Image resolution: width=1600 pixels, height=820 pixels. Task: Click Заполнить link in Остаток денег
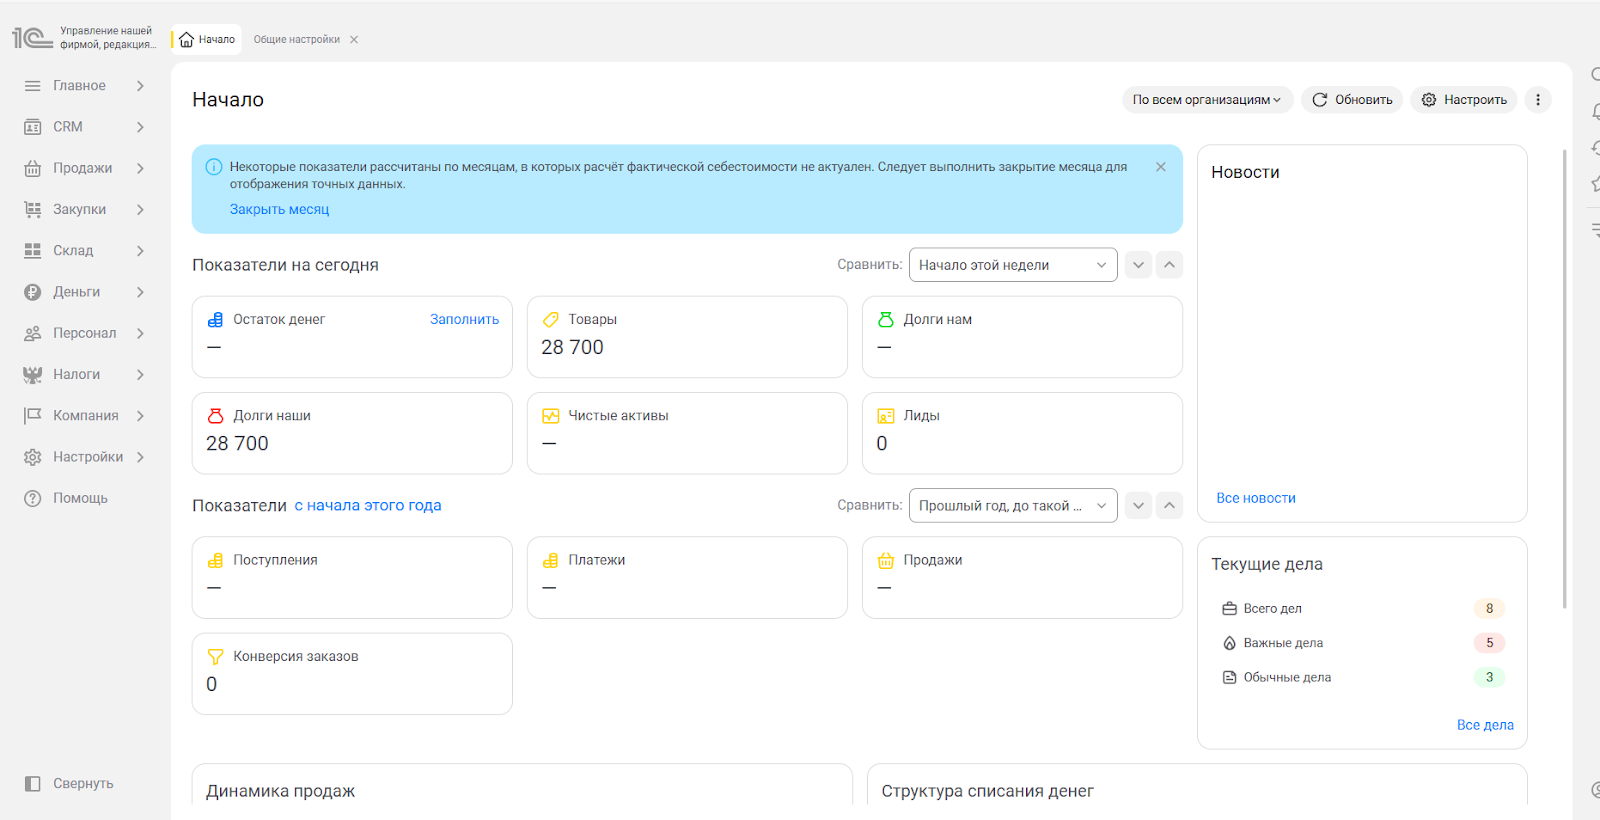coord(464,320)
